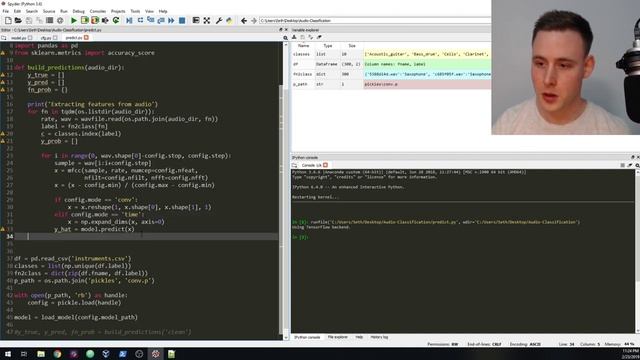Select 'p_path' str variable row
640x360 pixels.
point(391,84)
